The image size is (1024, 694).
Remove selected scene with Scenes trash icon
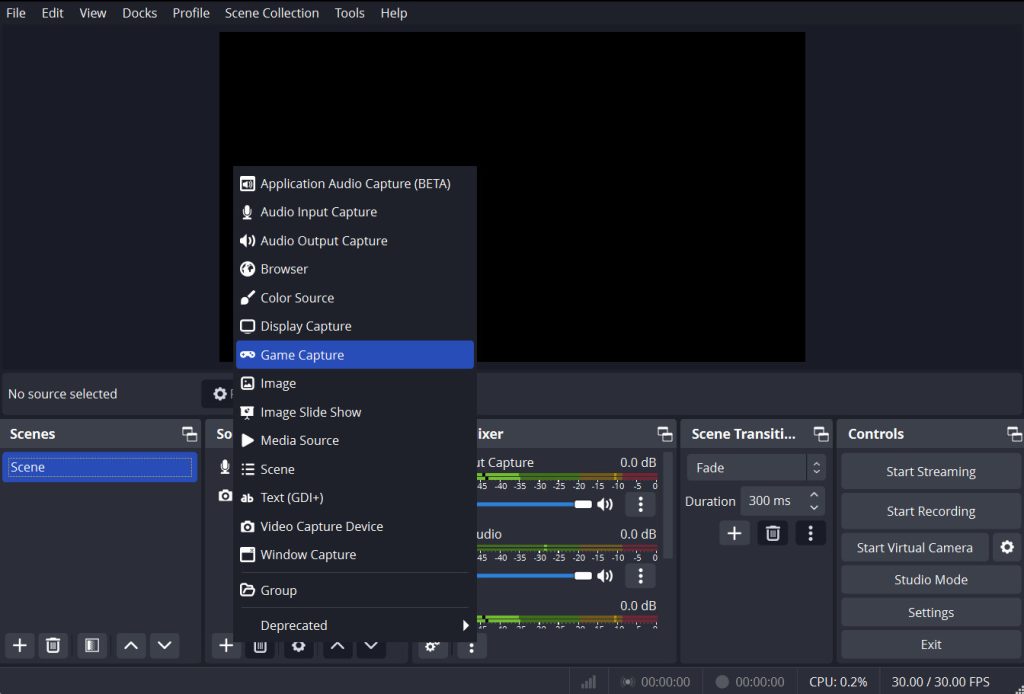(x=53, y=646)
